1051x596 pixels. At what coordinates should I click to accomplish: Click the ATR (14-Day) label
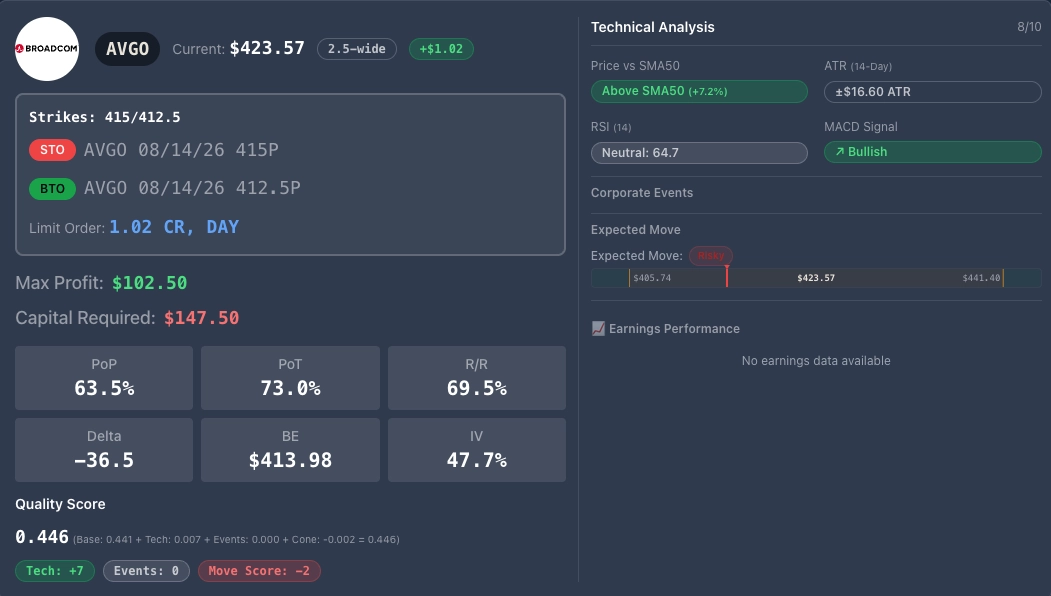pos(858,66)
